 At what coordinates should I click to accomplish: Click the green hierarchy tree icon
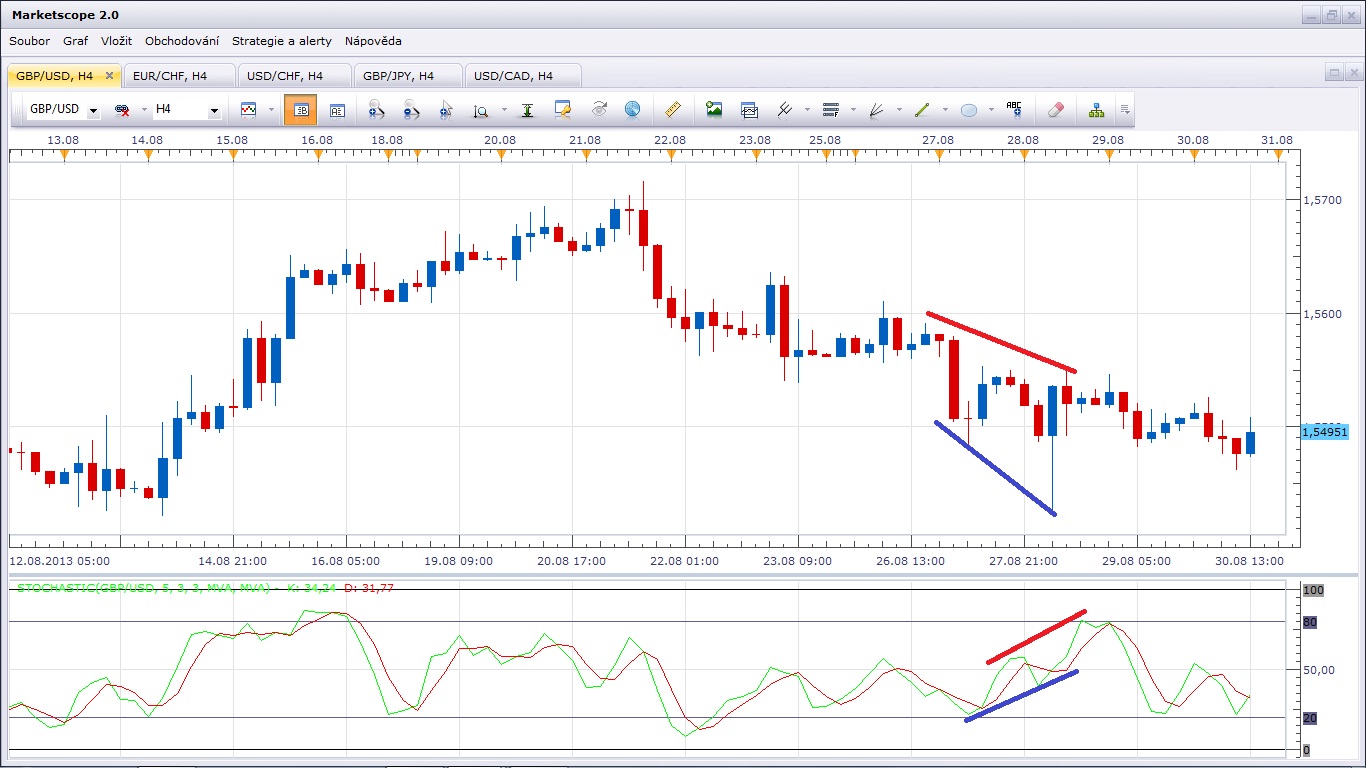pyautogui.click(x=1097, y=110)
